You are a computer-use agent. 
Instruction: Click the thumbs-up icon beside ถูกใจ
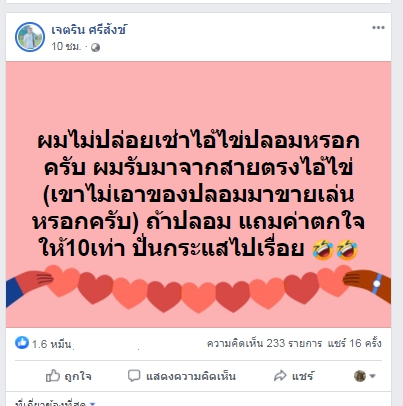click(x=53, y=376)
